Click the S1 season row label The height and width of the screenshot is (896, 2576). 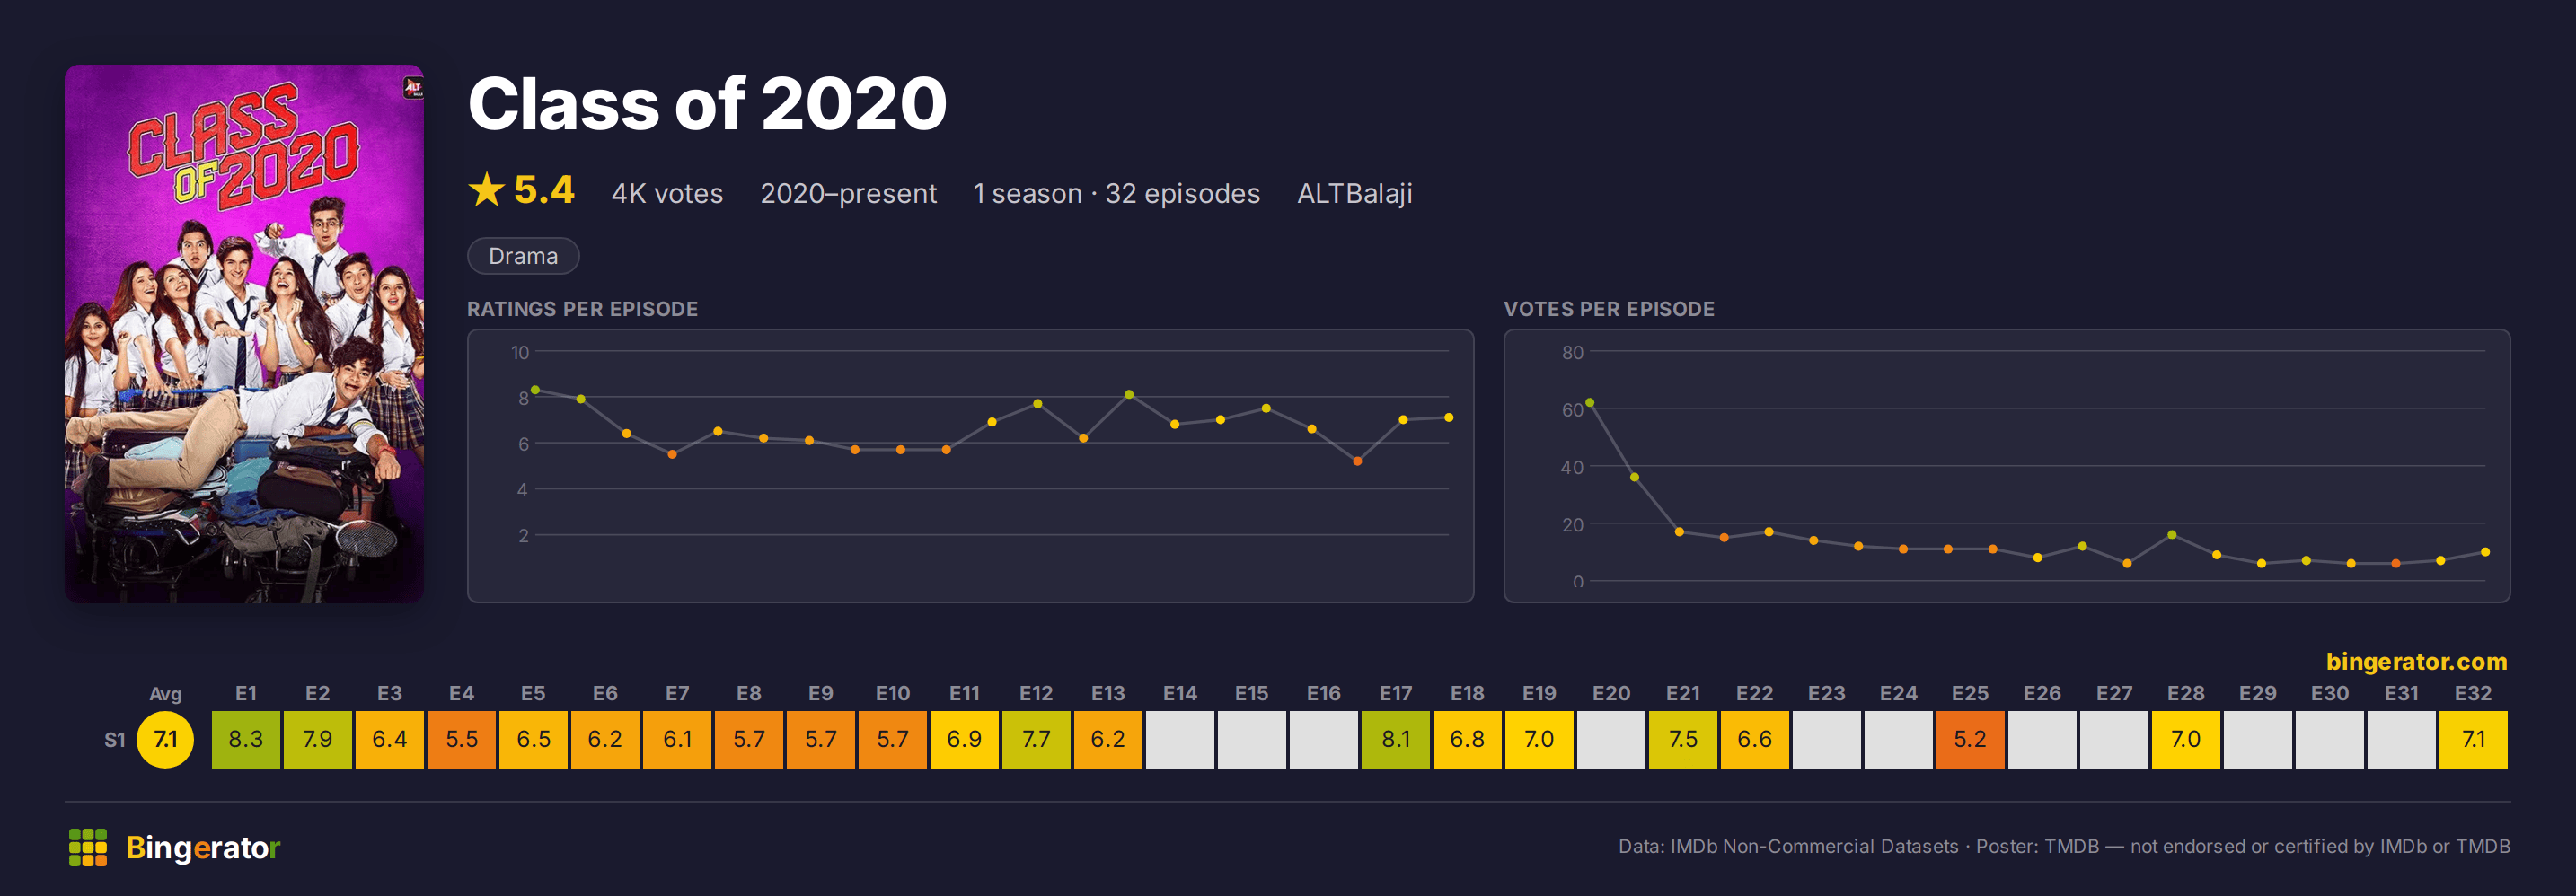[x=115, y=740]
